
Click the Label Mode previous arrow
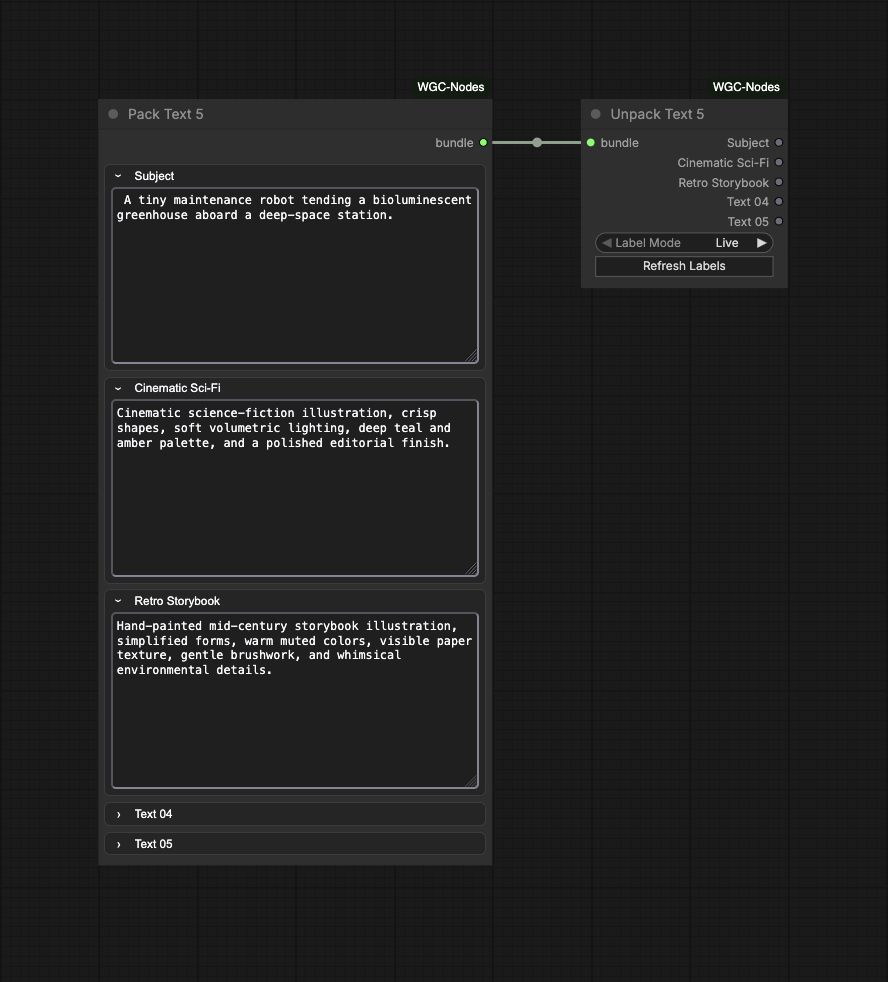(x=606, y=243)
